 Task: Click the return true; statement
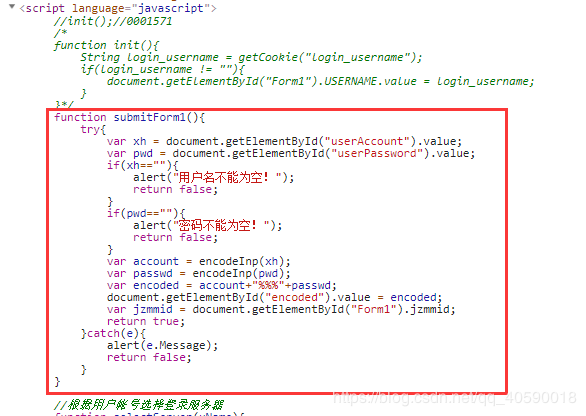(146, 321)
